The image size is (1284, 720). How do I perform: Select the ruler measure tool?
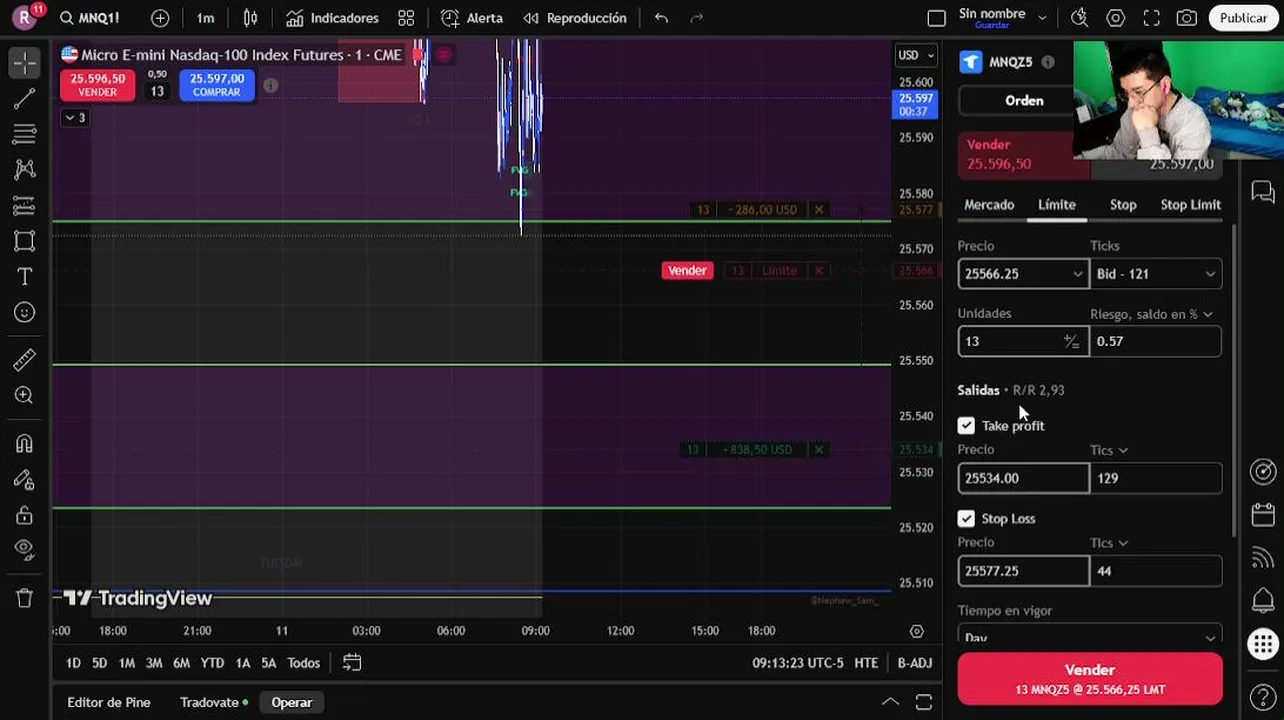25,360
